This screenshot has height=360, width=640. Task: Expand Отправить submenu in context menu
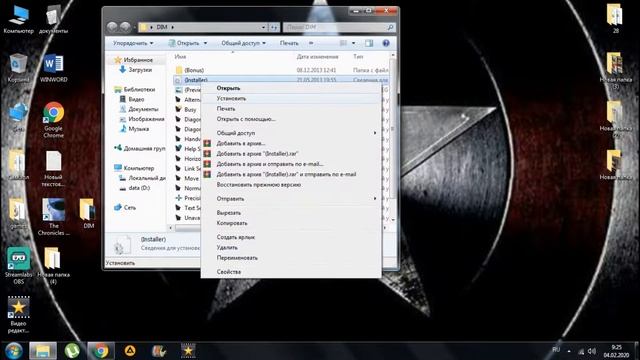[x=291, y=199]
